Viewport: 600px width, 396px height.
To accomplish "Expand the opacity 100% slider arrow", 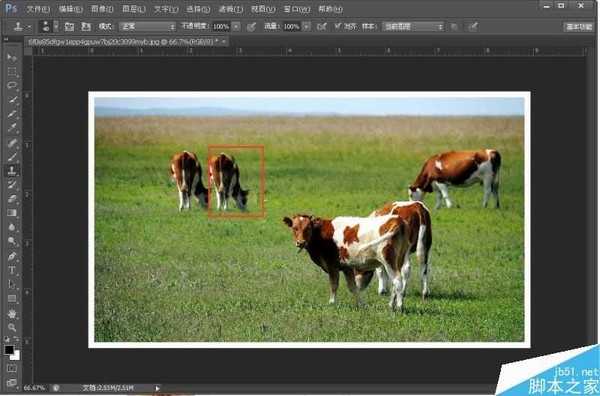I will click(x=236, y=26).
